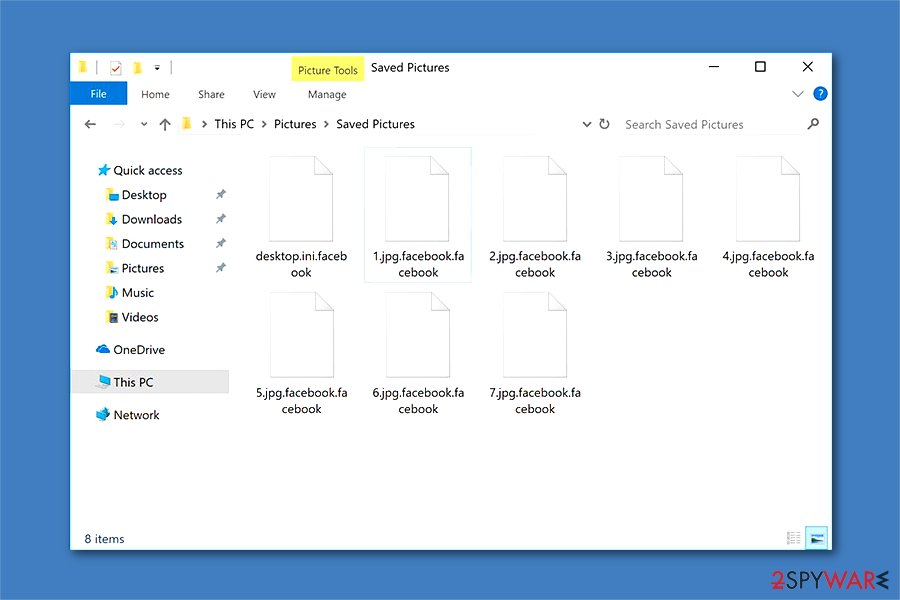
Task: Click the pin icon next to Pictures
Action: (220, 268)
